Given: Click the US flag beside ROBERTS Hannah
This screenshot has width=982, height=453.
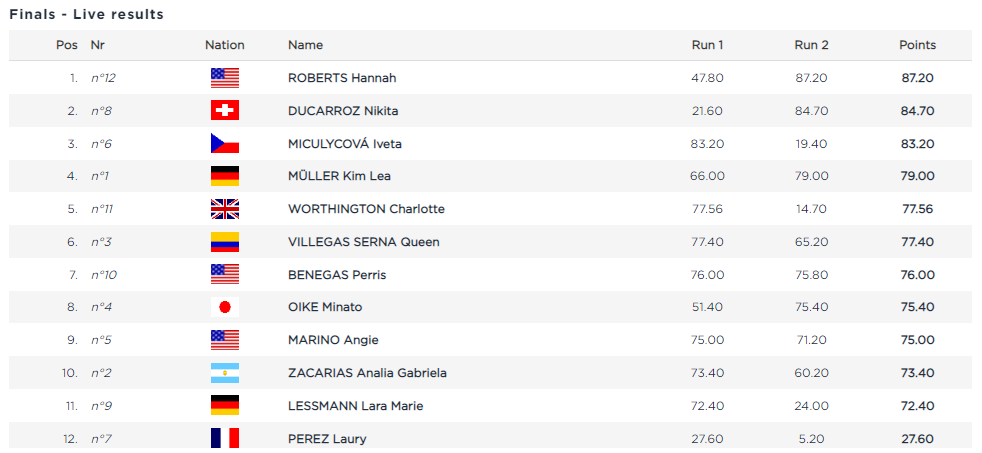Looking at the screenshot, I should point(225,78).
